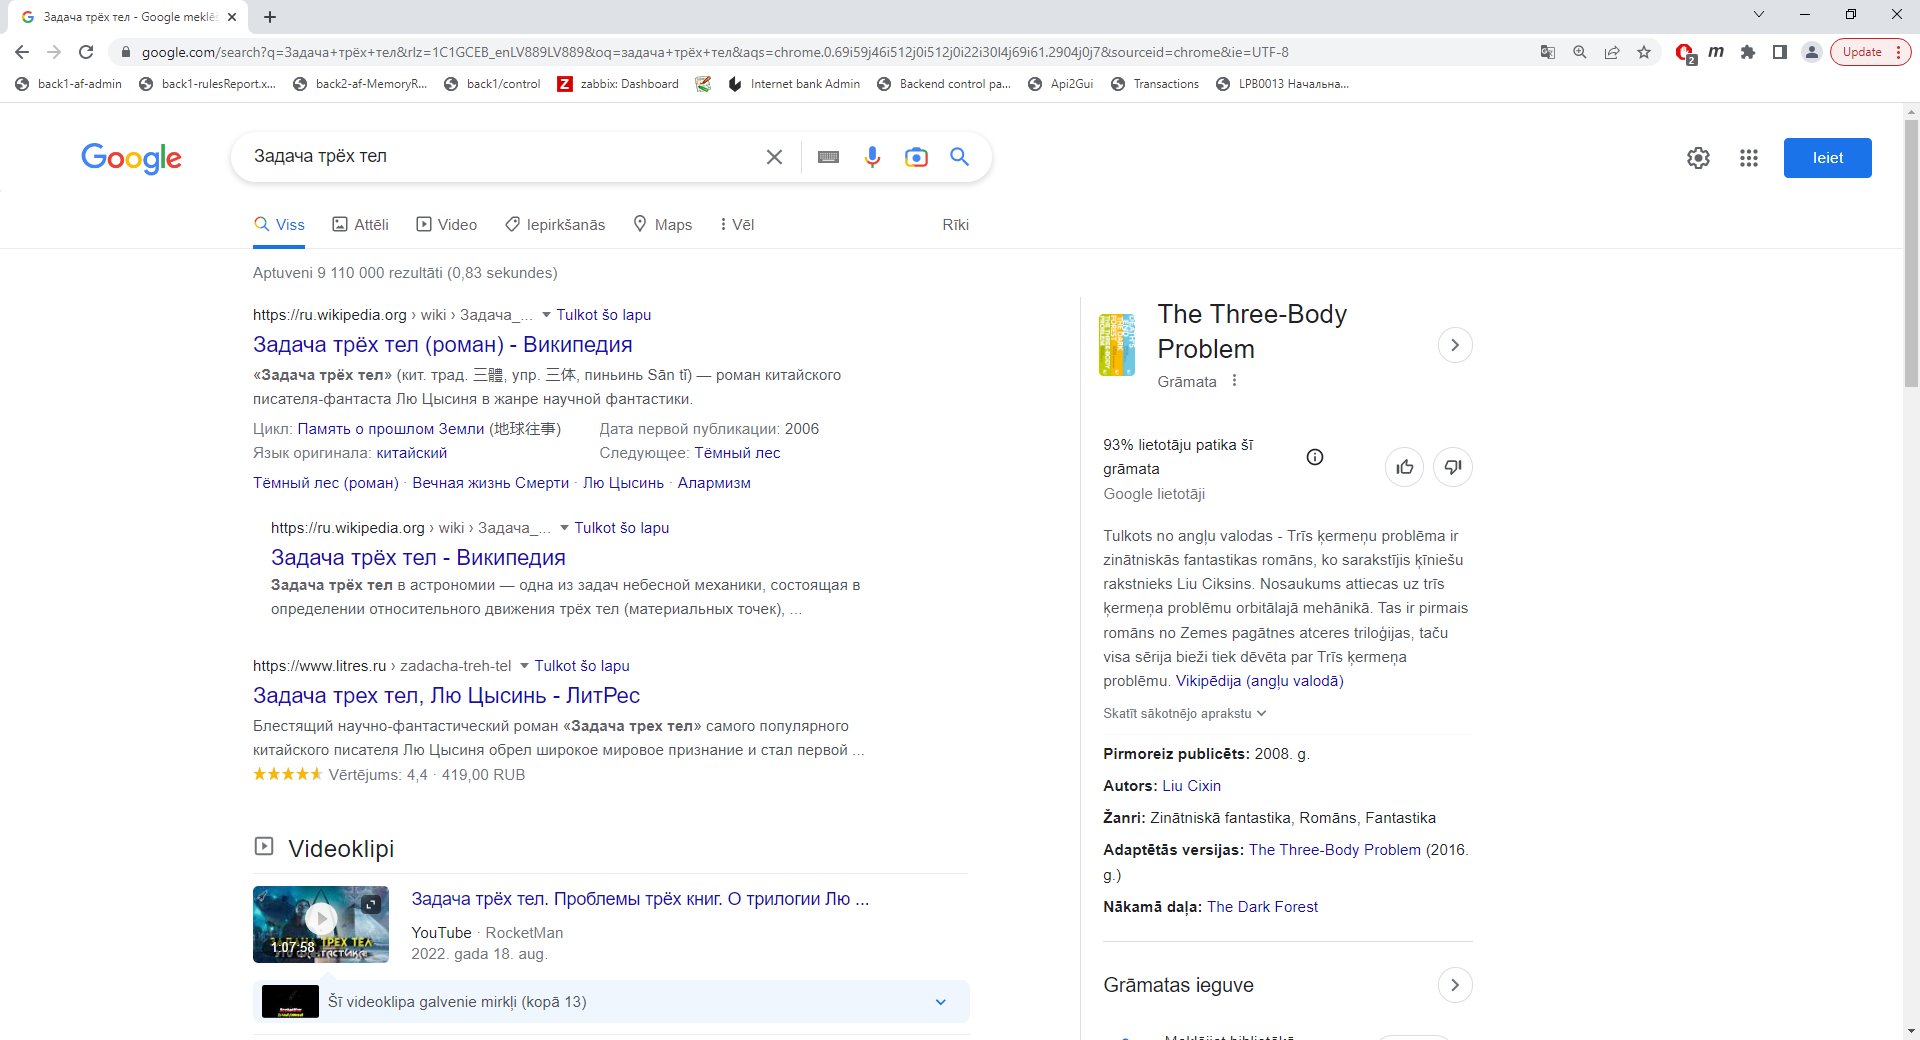This screenshot has height=1040, width=1920.
Task: Show info about user ratings
Action: [x=1315, y=457]
